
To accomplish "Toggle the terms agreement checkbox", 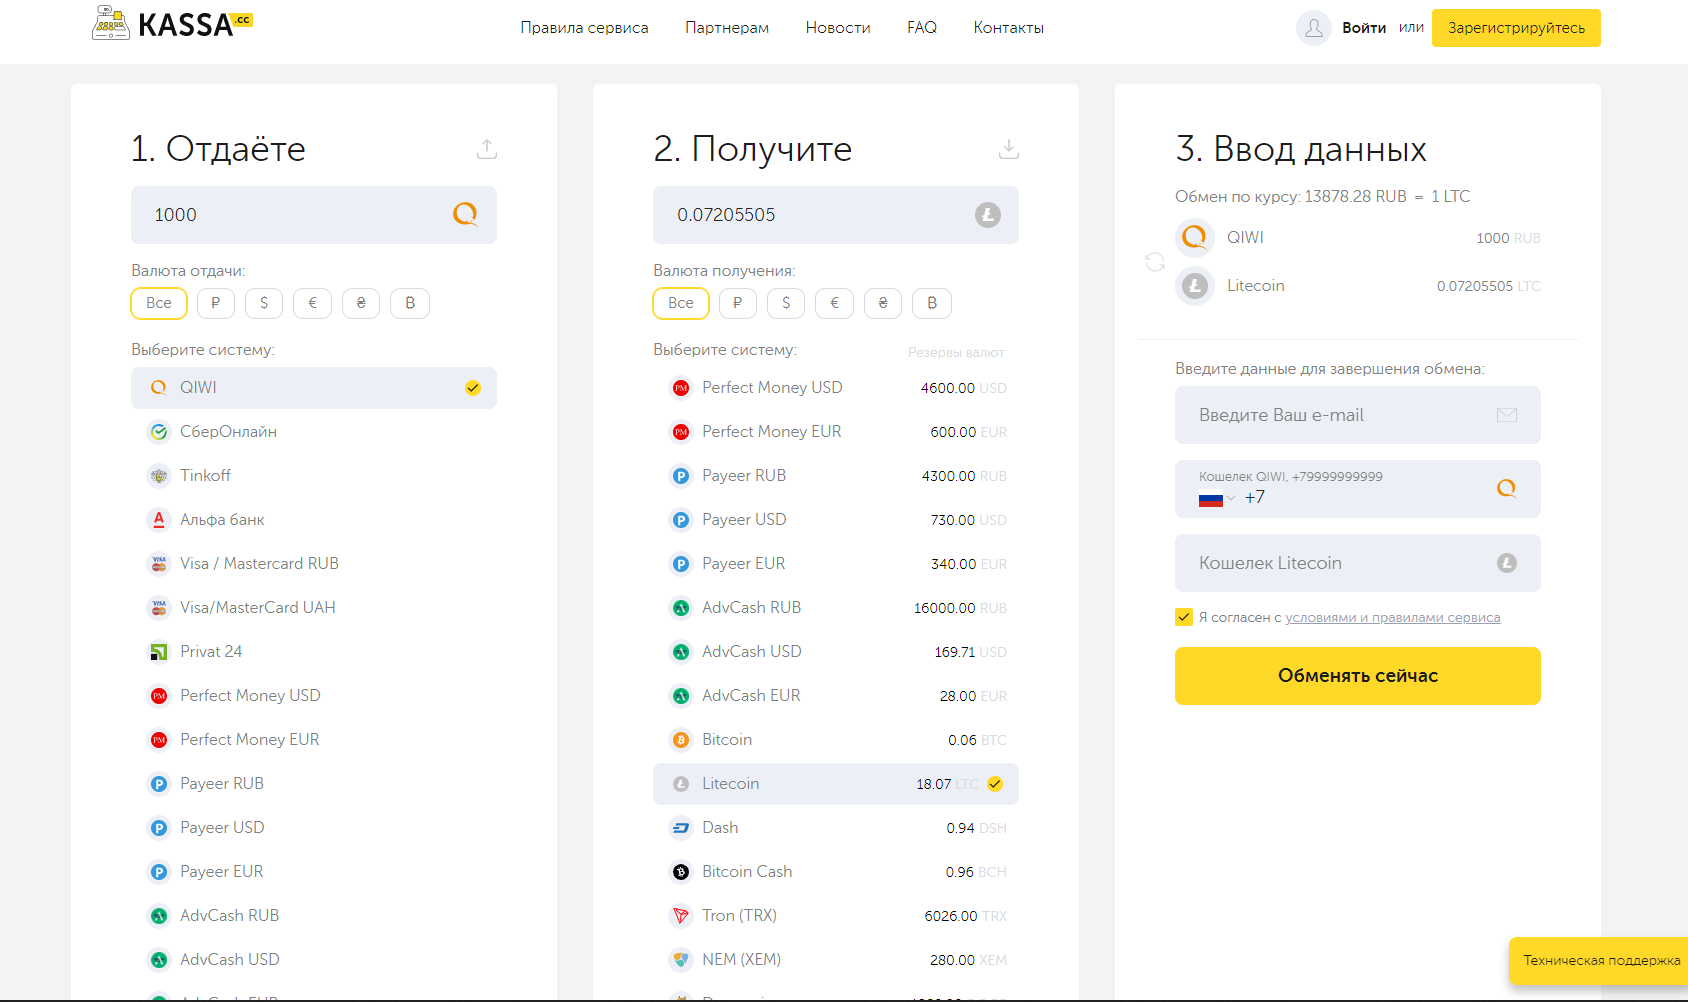I will click(x=1184, y=617).
